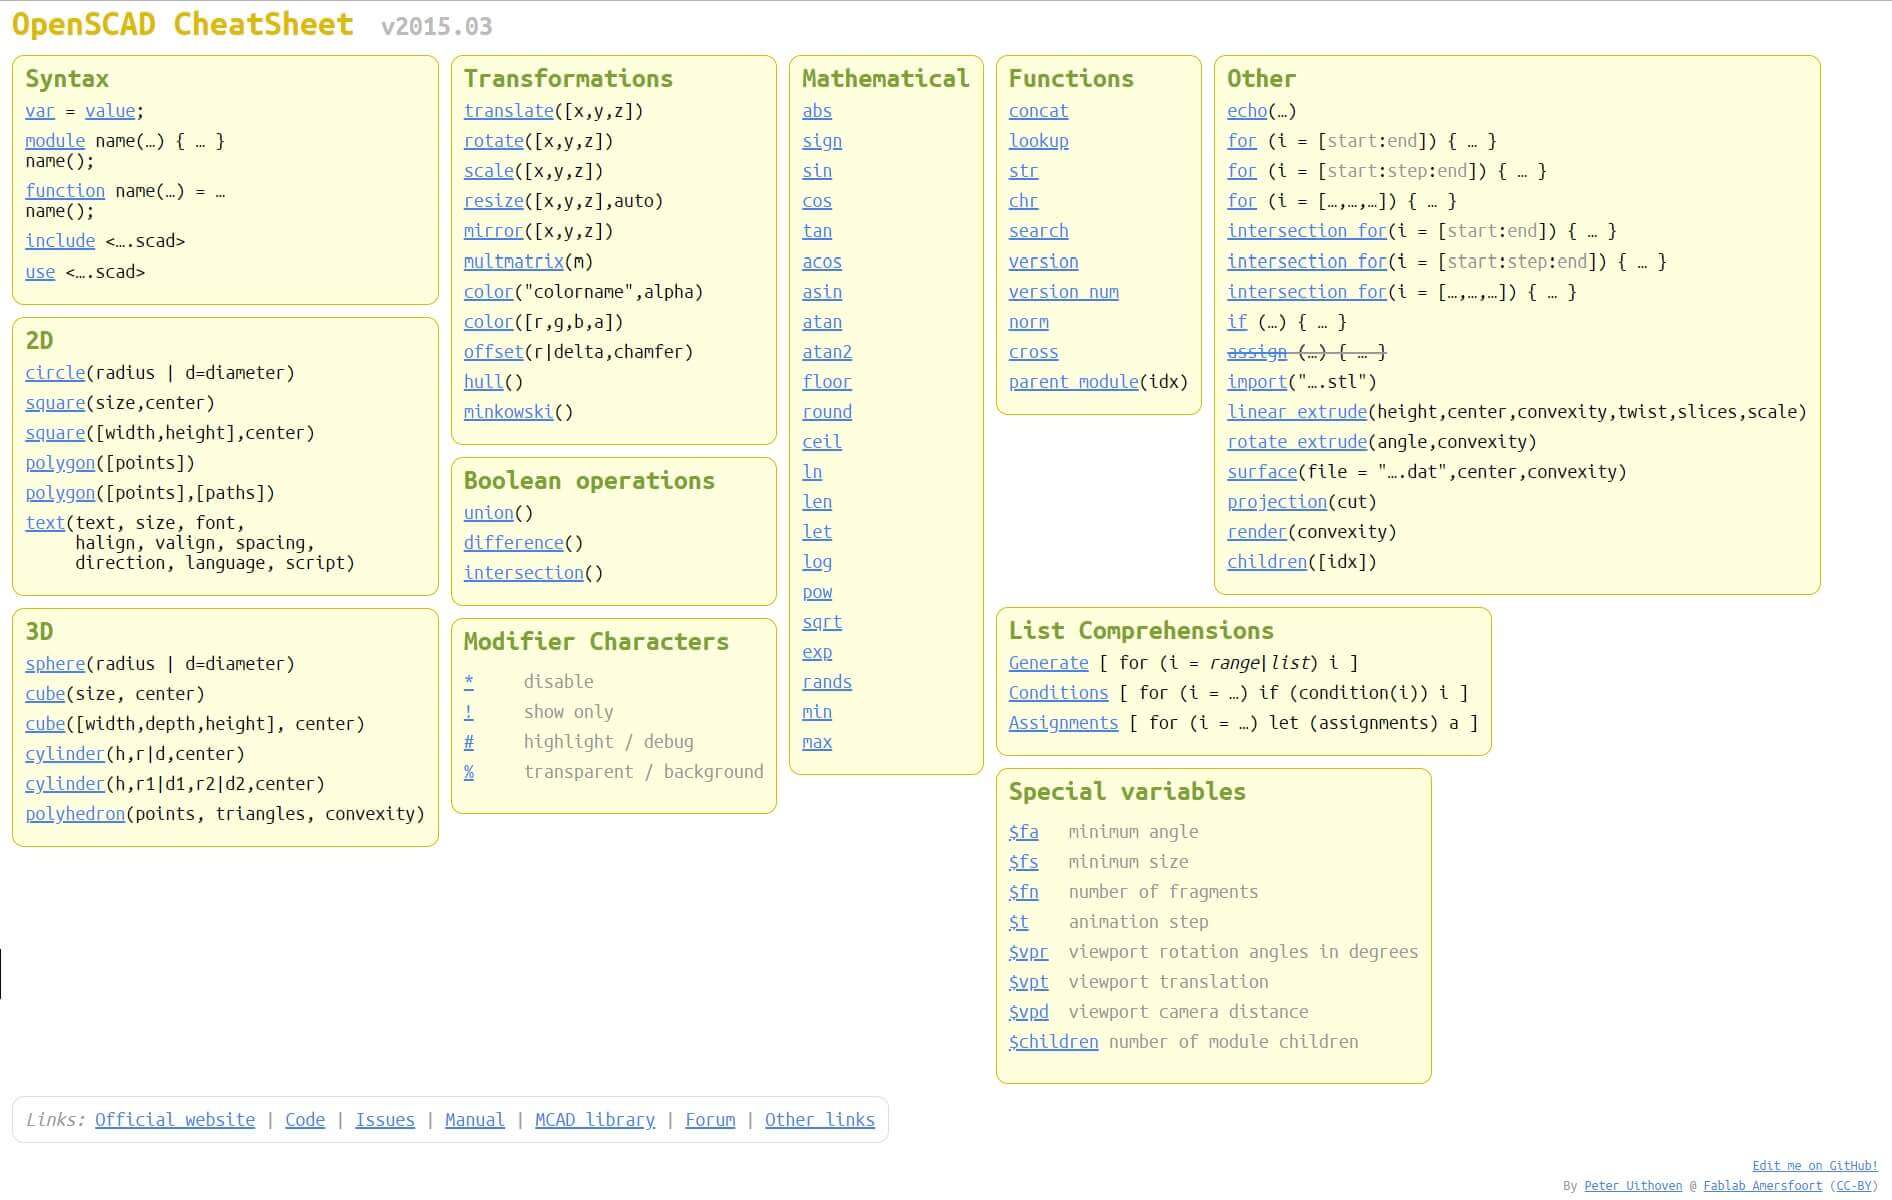Click the Issues footer link

pos(385,1120)
